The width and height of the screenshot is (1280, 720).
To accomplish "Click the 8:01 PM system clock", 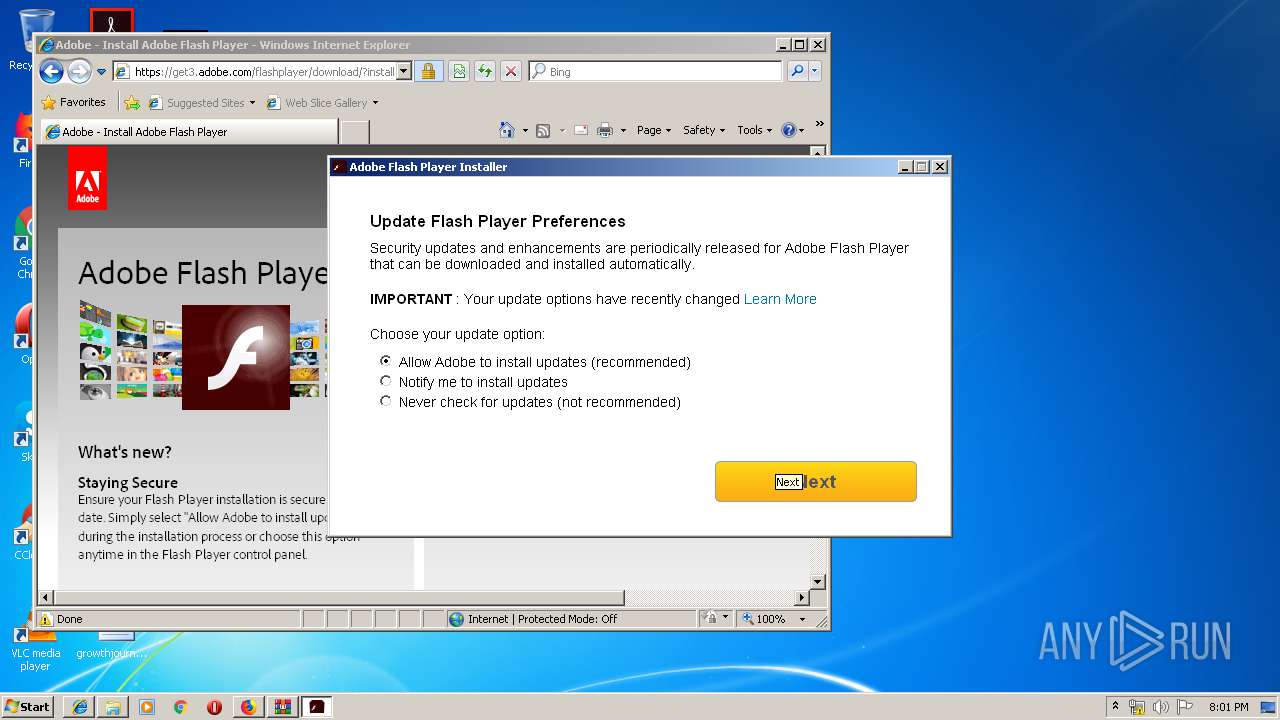I will coord(1228,707).
